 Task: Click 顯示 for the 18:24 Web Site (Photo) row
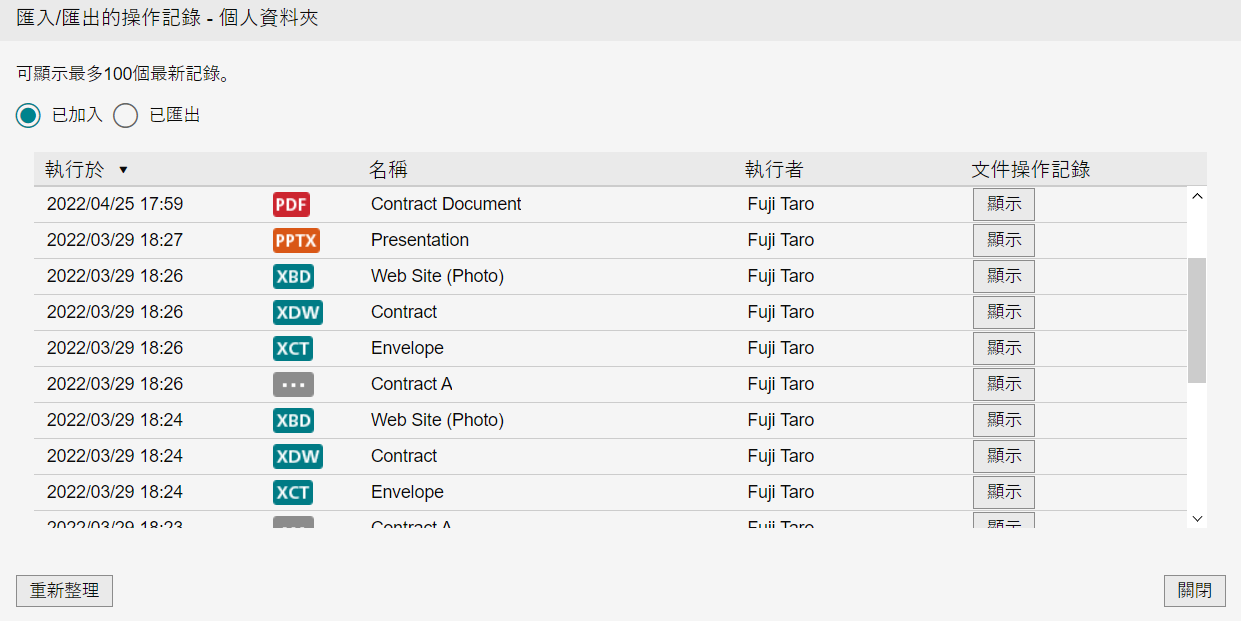click(x=1004, y=420)
